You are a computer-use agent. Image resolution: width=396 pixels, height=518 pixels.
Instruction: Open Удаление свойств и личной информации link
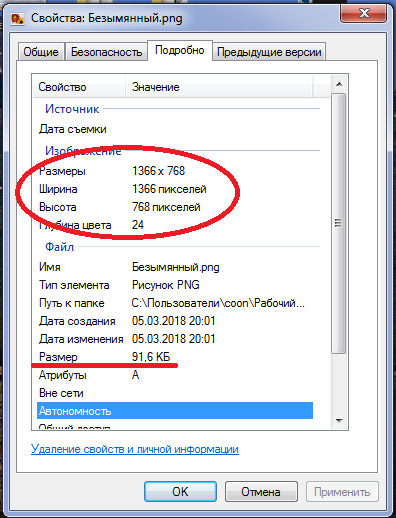[x=135, y=449]
